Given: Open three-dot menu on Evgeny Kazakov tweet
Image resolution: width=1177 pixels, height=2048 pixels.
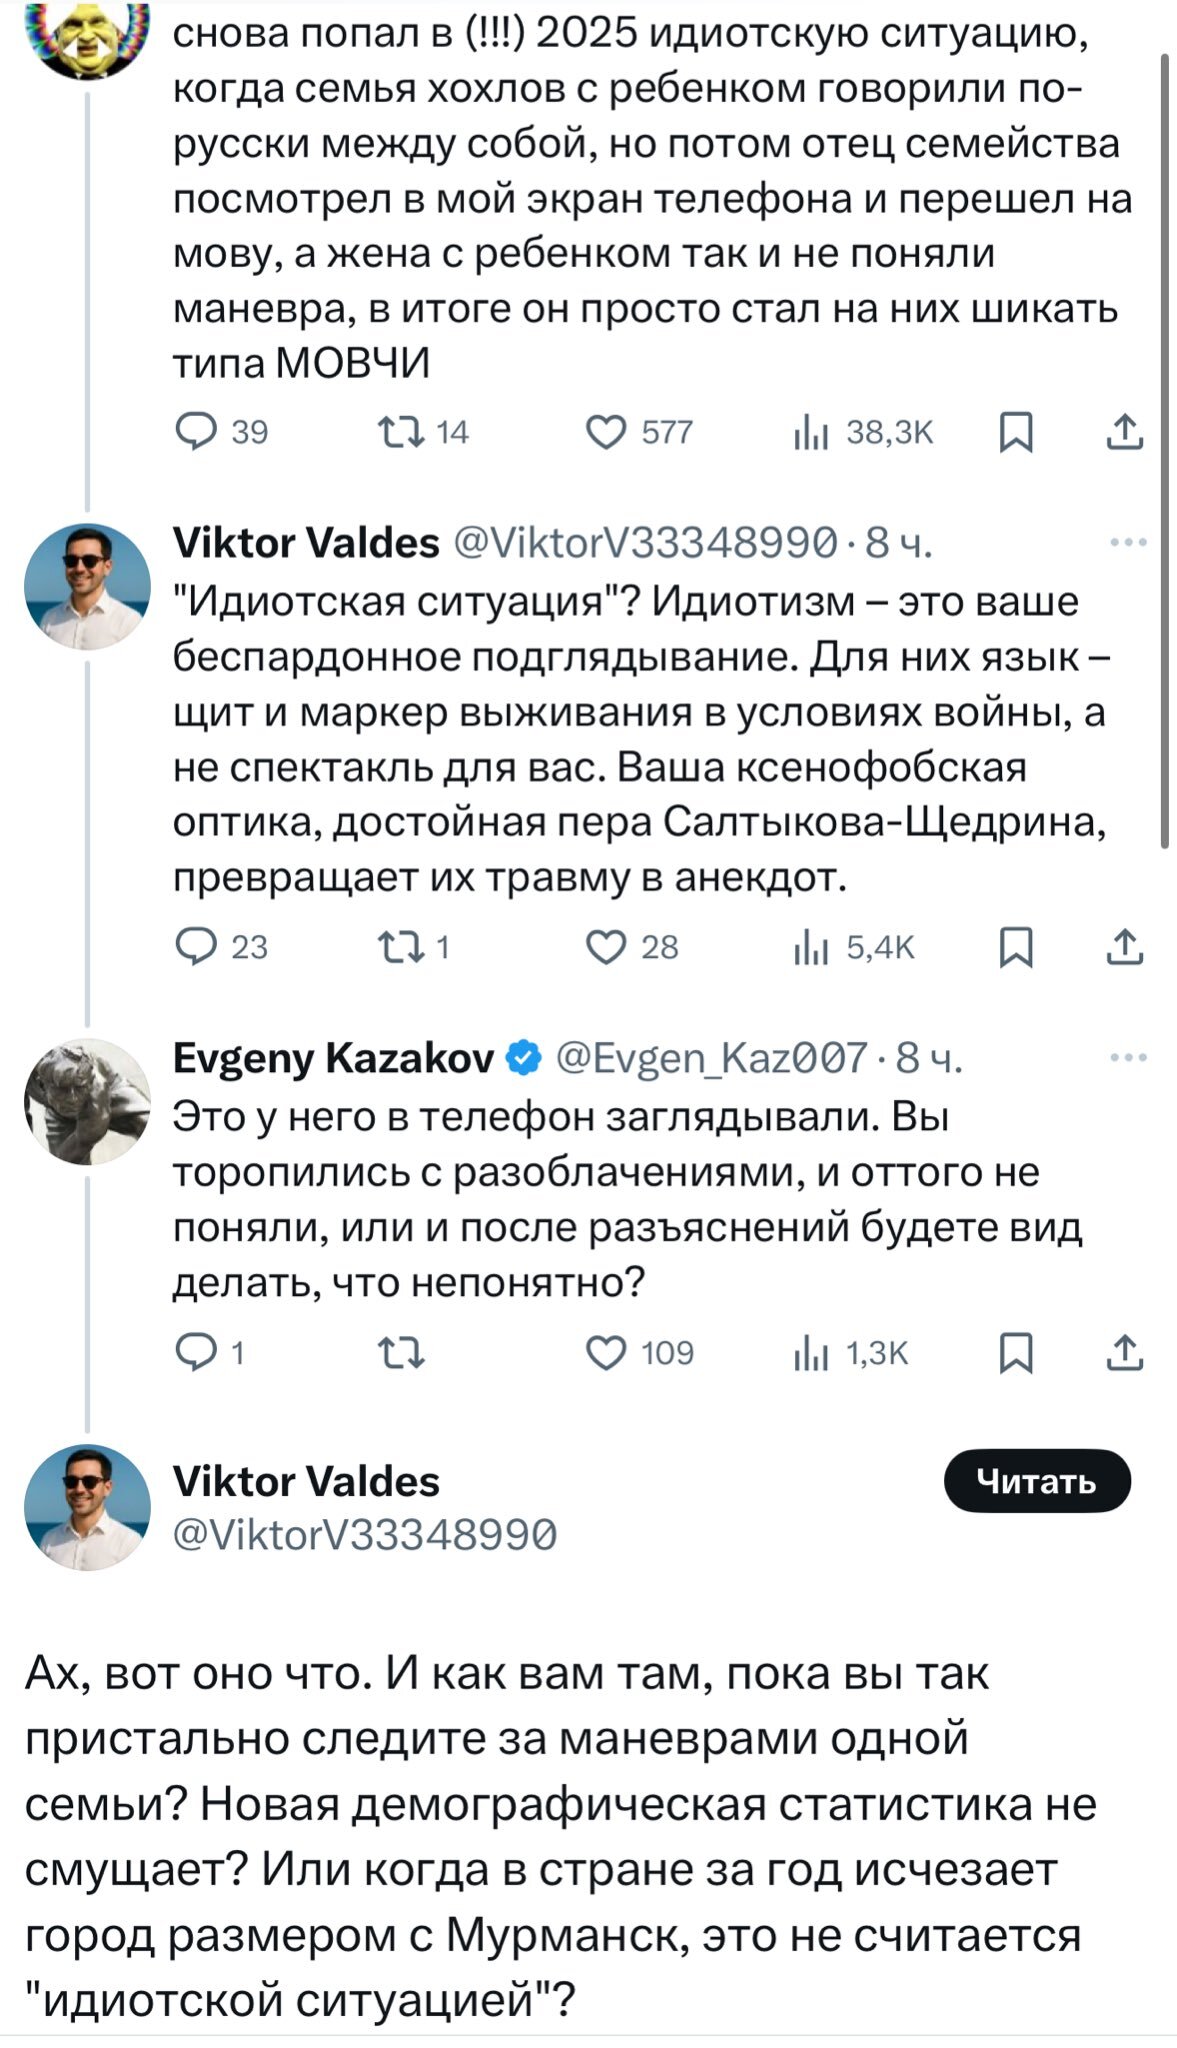Looking at the screenshot, I should (1128, 1058).
